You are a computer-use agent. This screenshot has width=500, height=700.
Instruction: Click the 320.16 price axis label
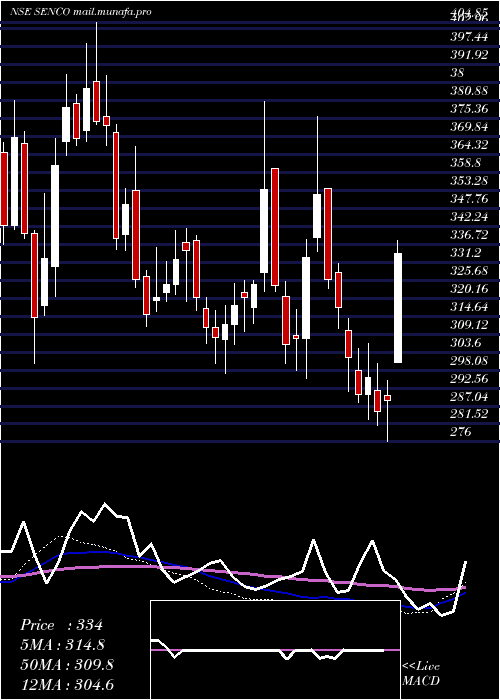tap(470, 289)
